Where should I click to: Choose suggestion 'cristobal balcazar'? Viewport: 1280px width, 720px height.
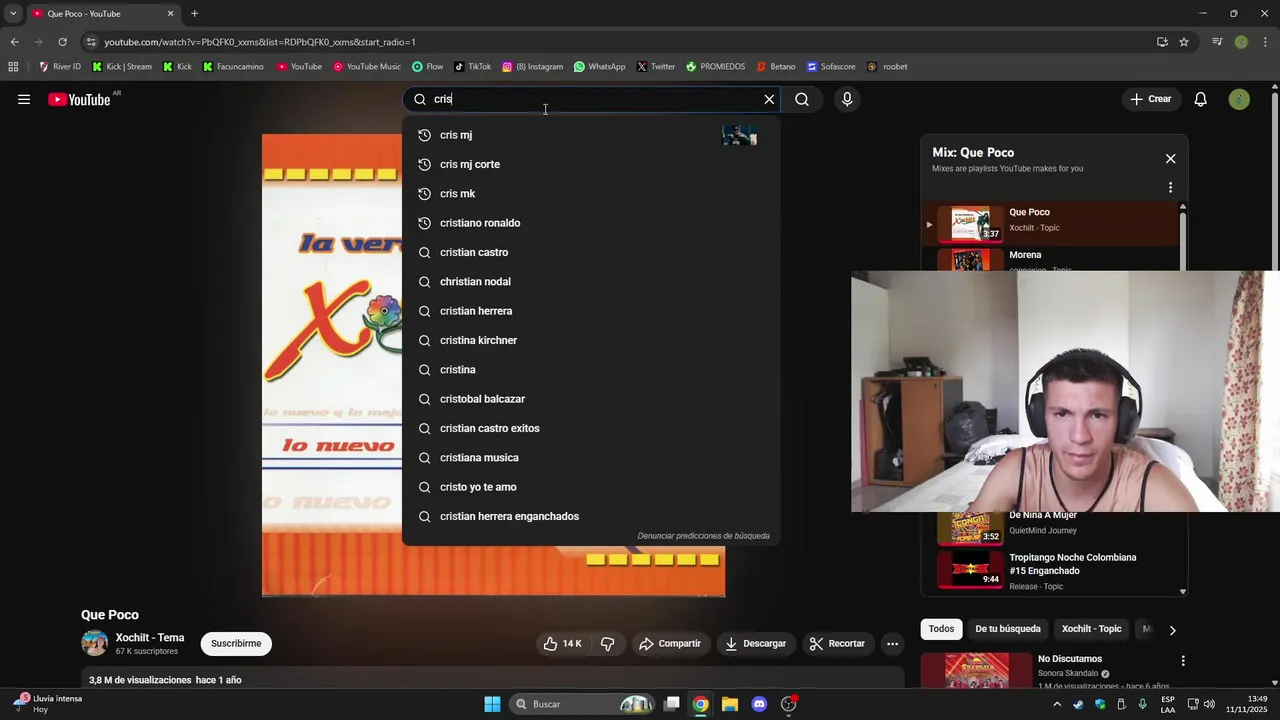tap(591, 399)
